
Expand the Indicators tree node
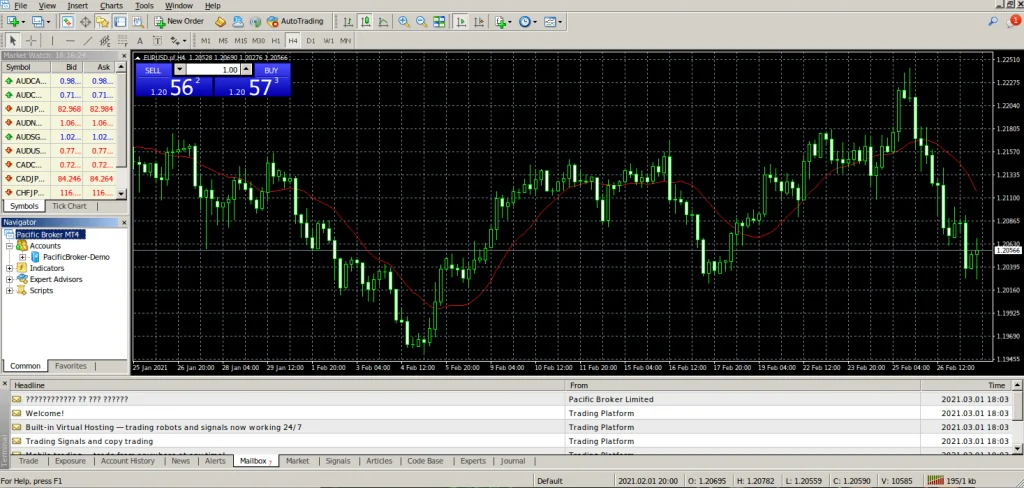tap(10, 268)
